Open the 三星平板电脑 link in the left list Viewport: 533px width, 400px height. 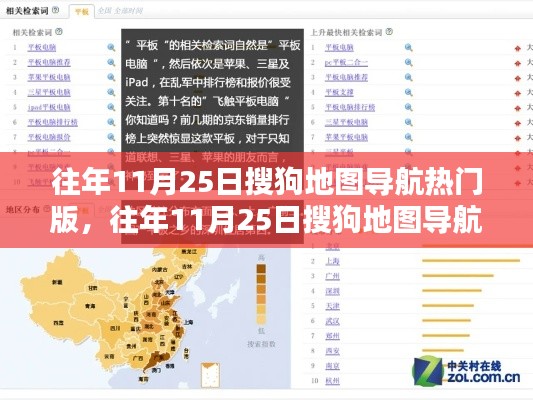click(49, 92)
